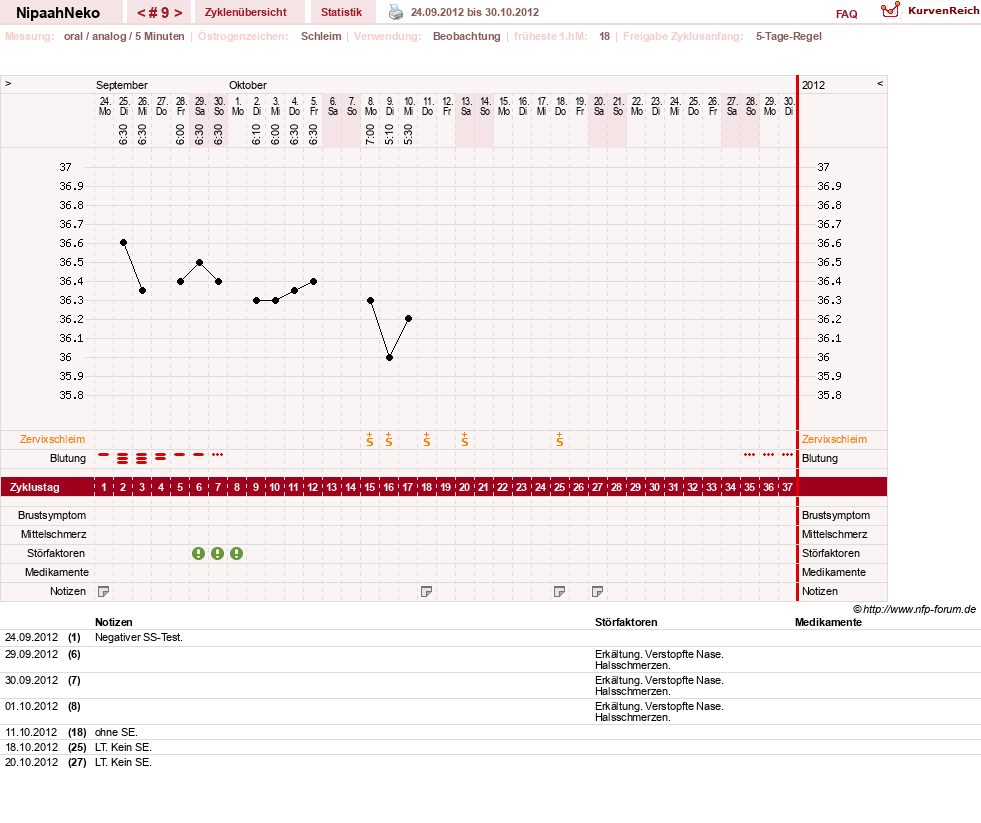981x823 pixels.
Task: Click the Zervixschleim S+ symbol on day 16
Action: (389, 439)
